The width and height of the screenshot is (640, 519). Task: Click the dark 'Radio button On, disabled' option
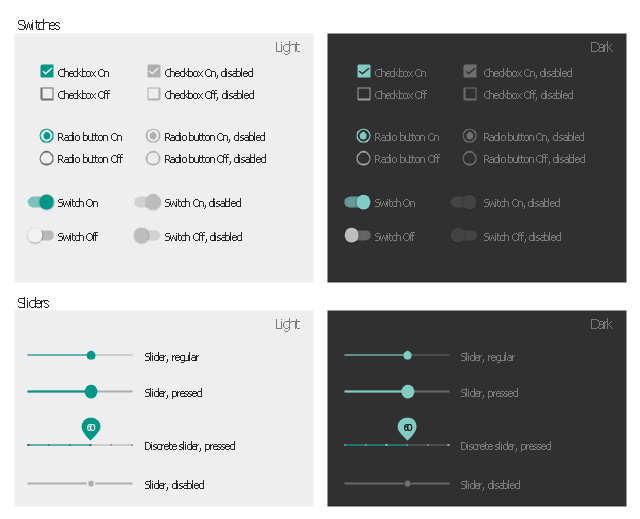click(x=470, y=136)
